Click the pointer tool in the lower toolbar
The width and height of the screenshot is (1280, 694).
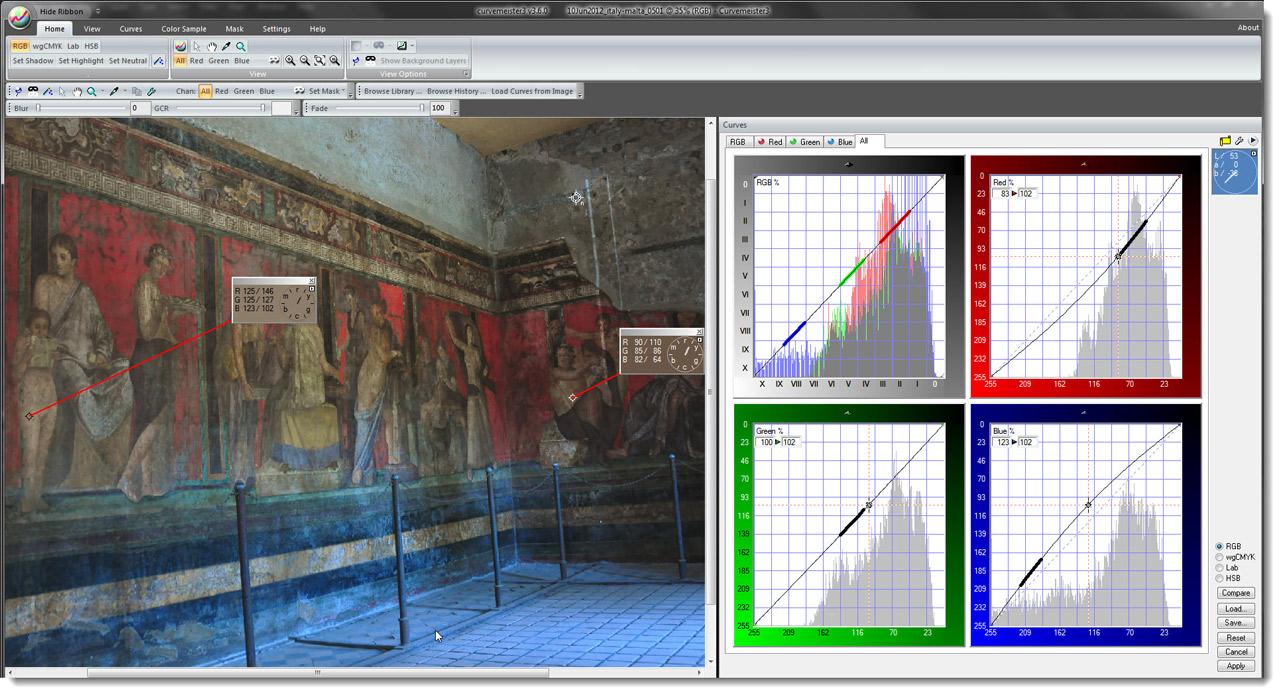point(62,92)
